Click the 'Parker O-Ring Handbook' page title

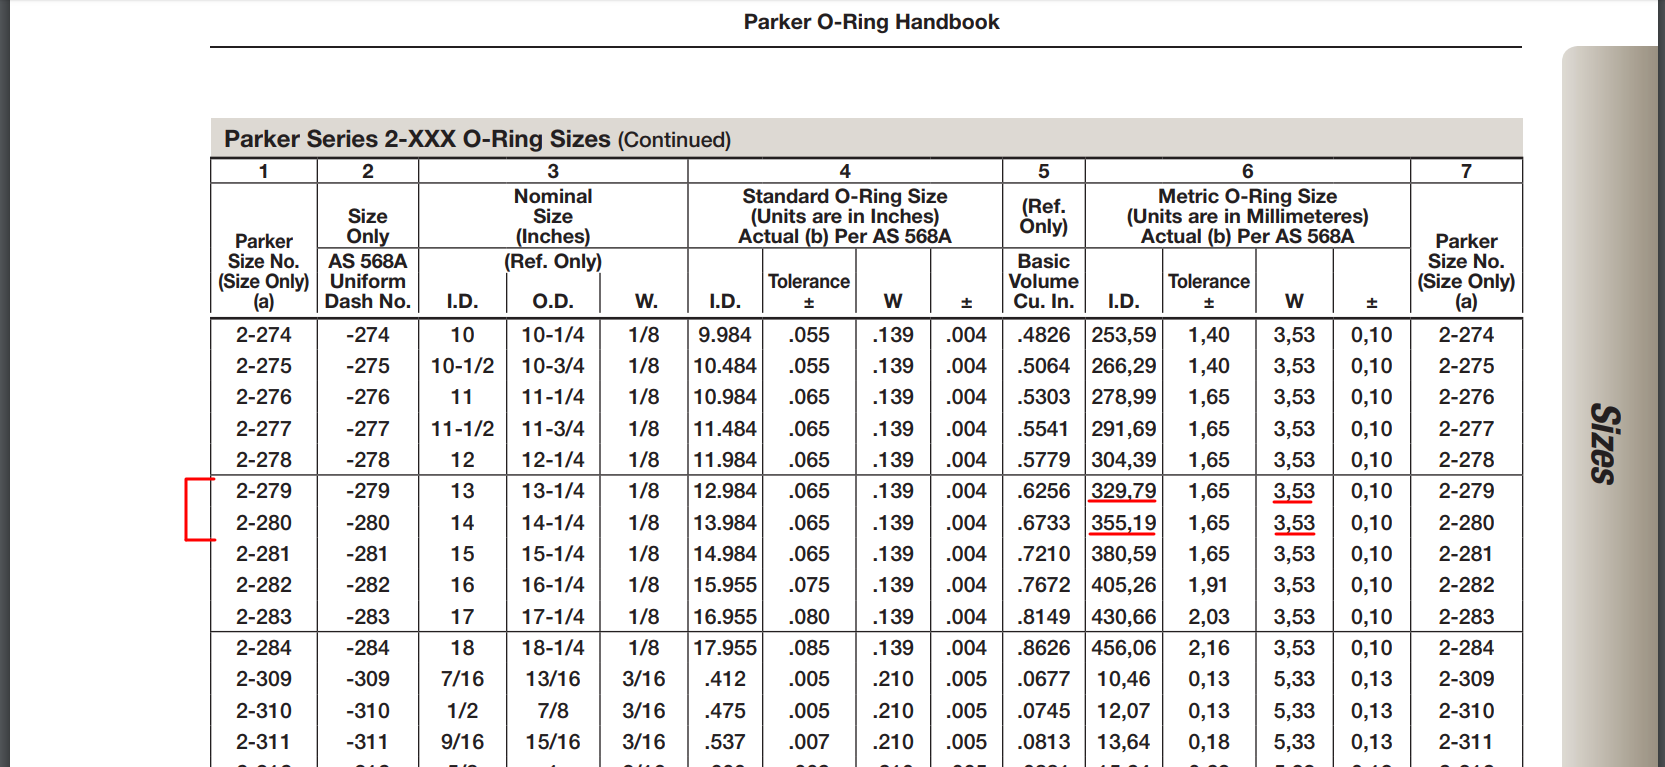pyautogui.click(x=871, y=22)
